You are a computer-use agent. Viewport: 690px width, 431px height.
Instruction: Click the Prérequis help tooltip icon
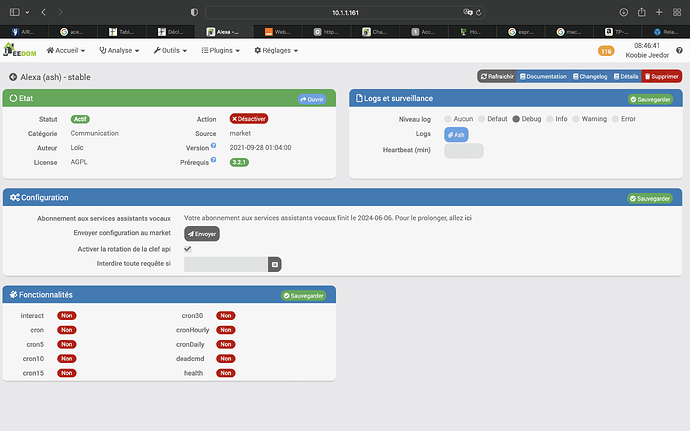click(213, 160)
